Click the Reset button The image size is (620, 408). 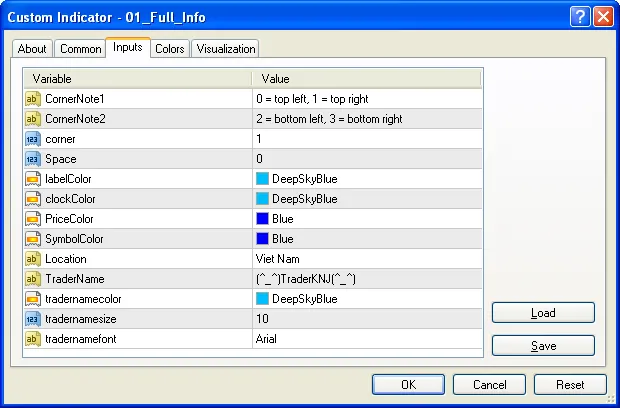[570, 385]
